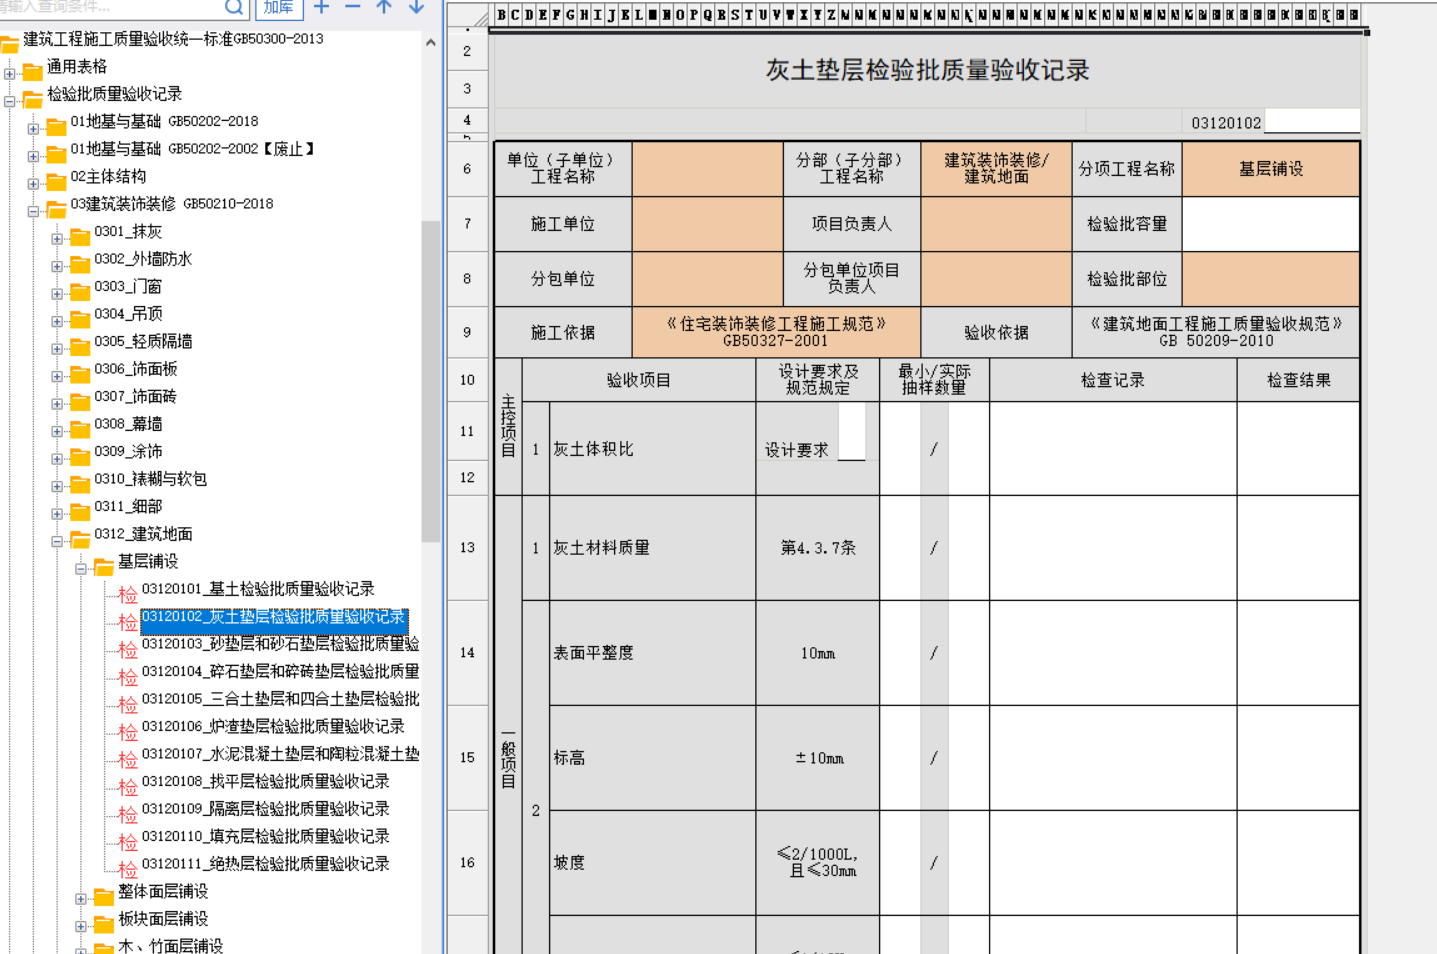Collapse the 基层铺设 folder node
Image resolution: width=1437 pixels, height=954 pixels.
81,568
